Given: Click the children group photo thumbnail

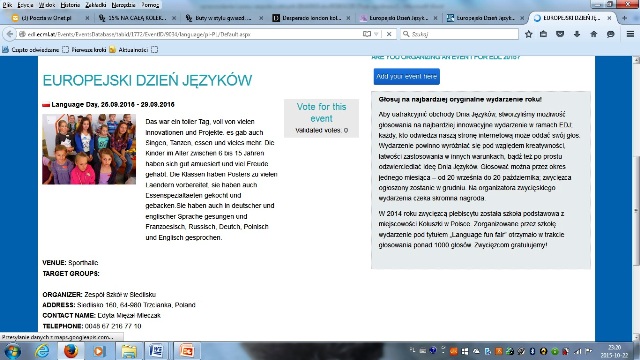Looking at the screenshot, I should (89, 149).
